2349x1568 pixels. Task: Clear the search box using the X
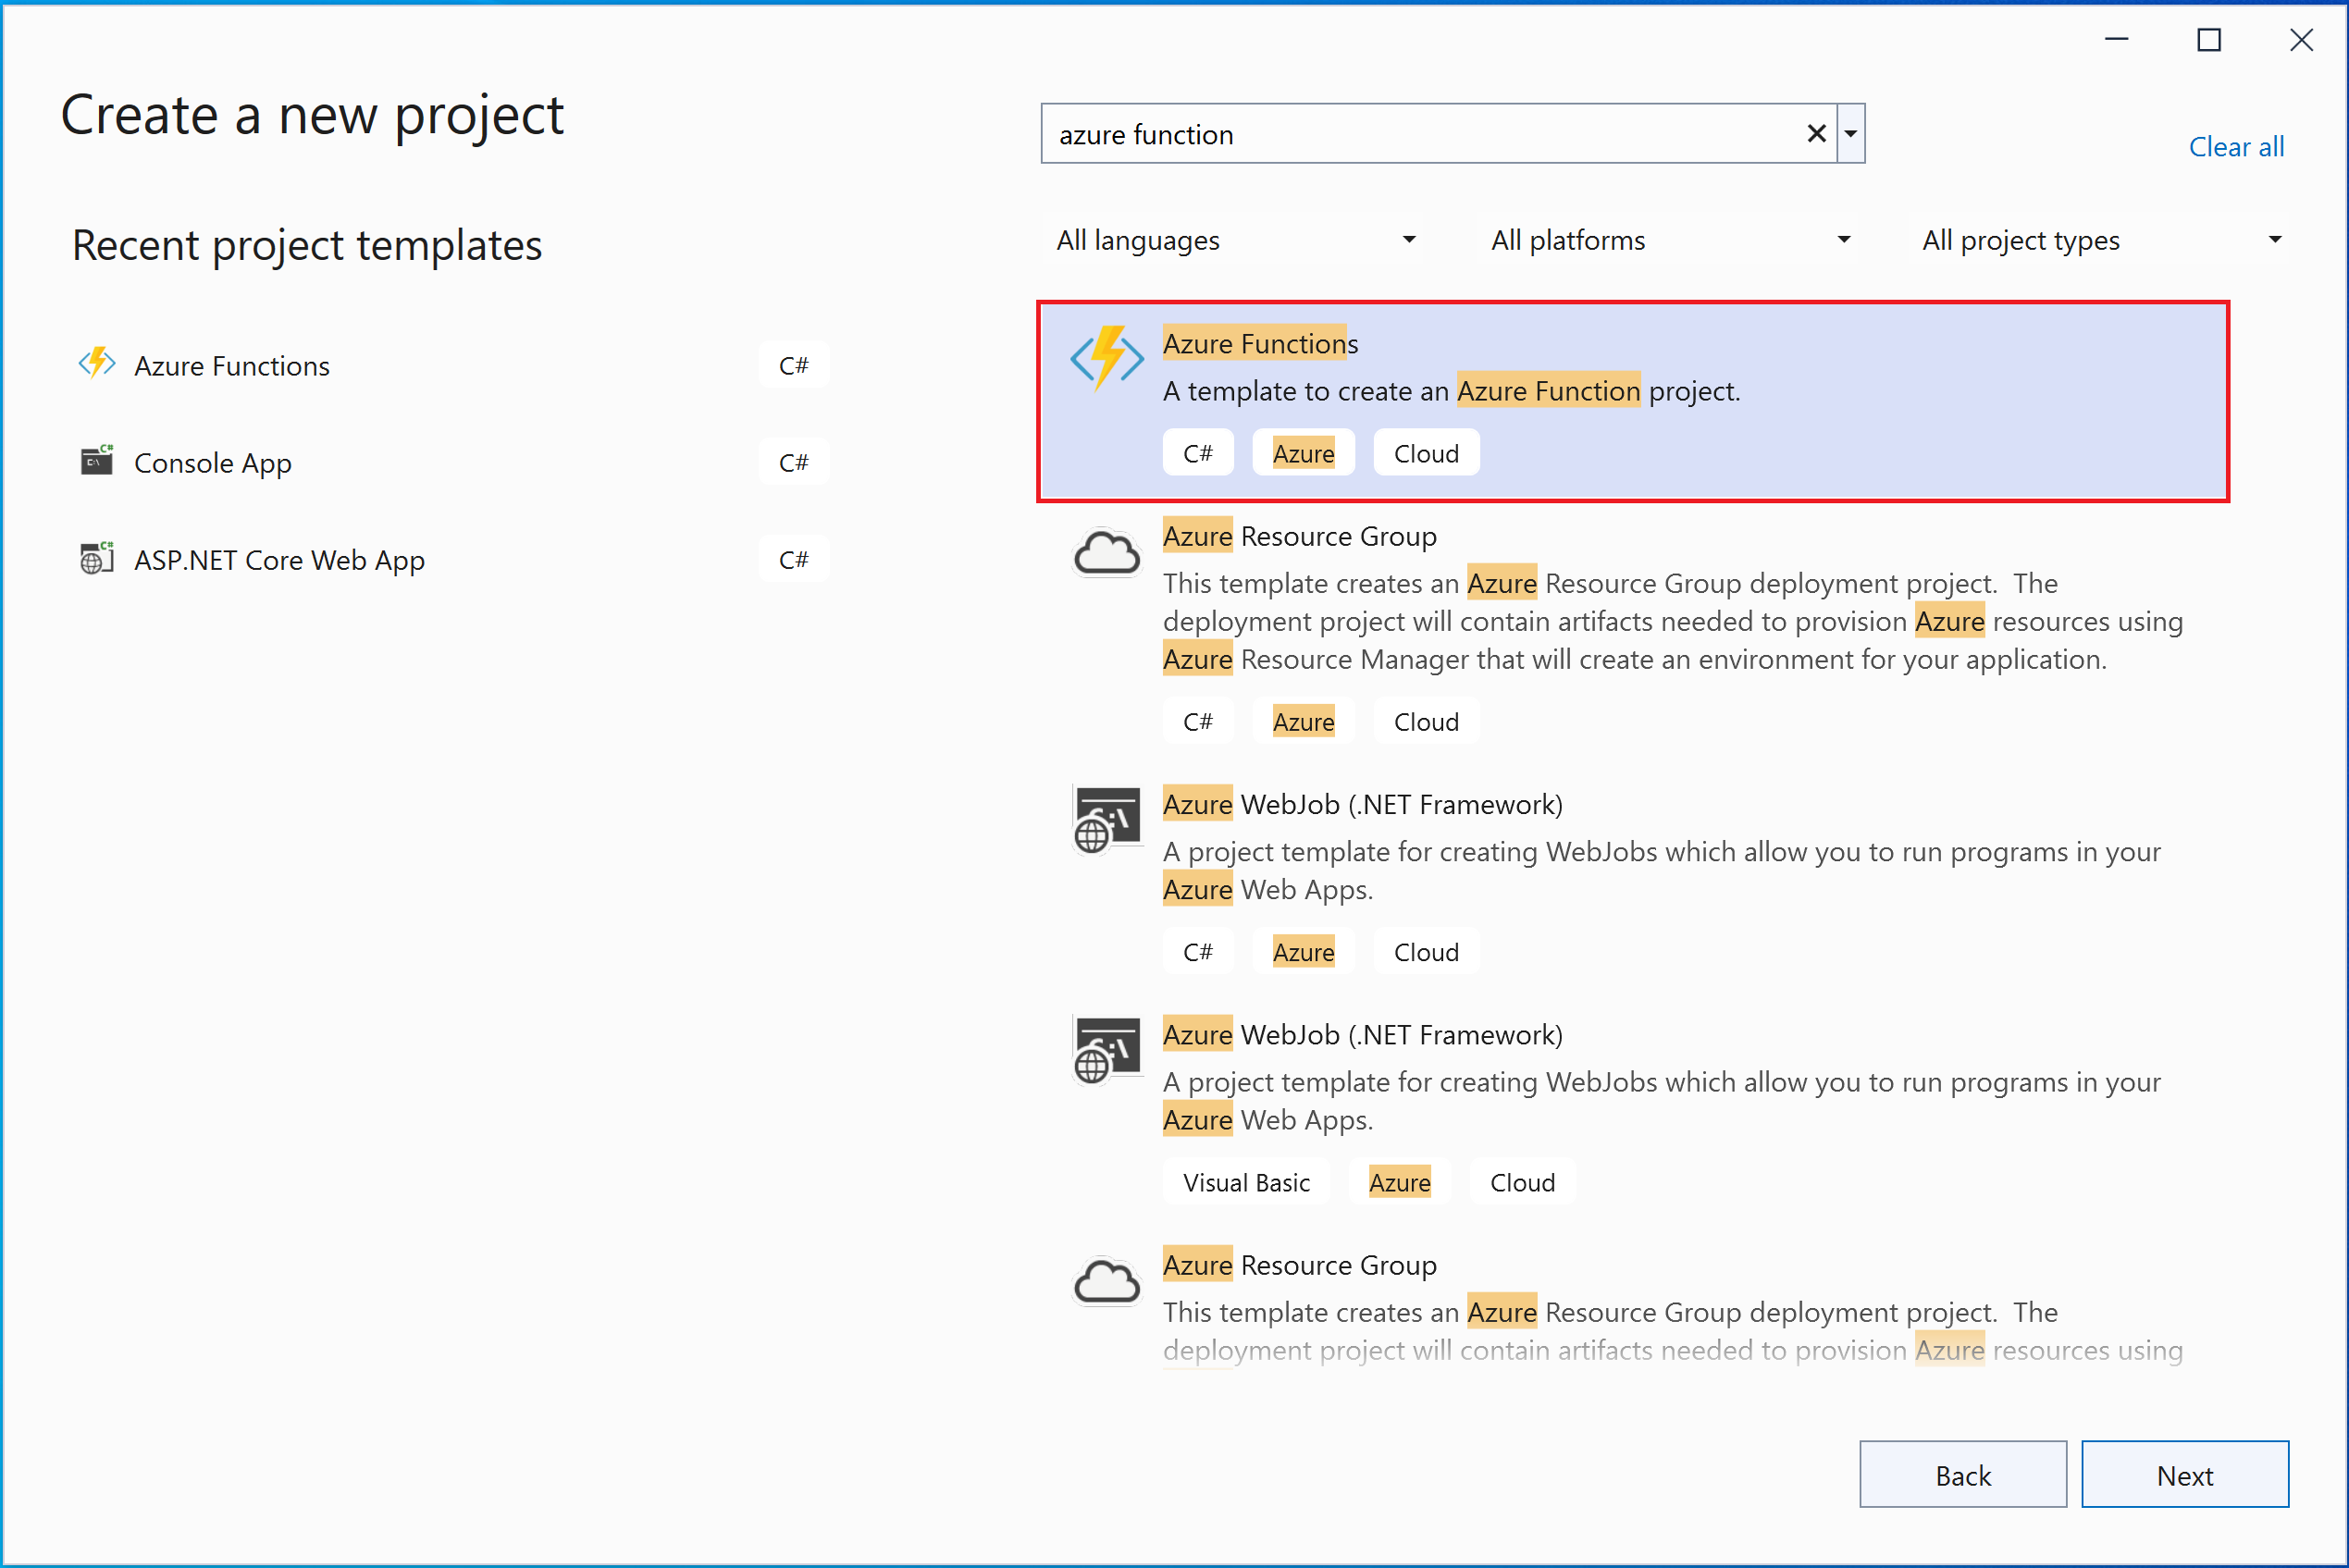click(1816, 133)
